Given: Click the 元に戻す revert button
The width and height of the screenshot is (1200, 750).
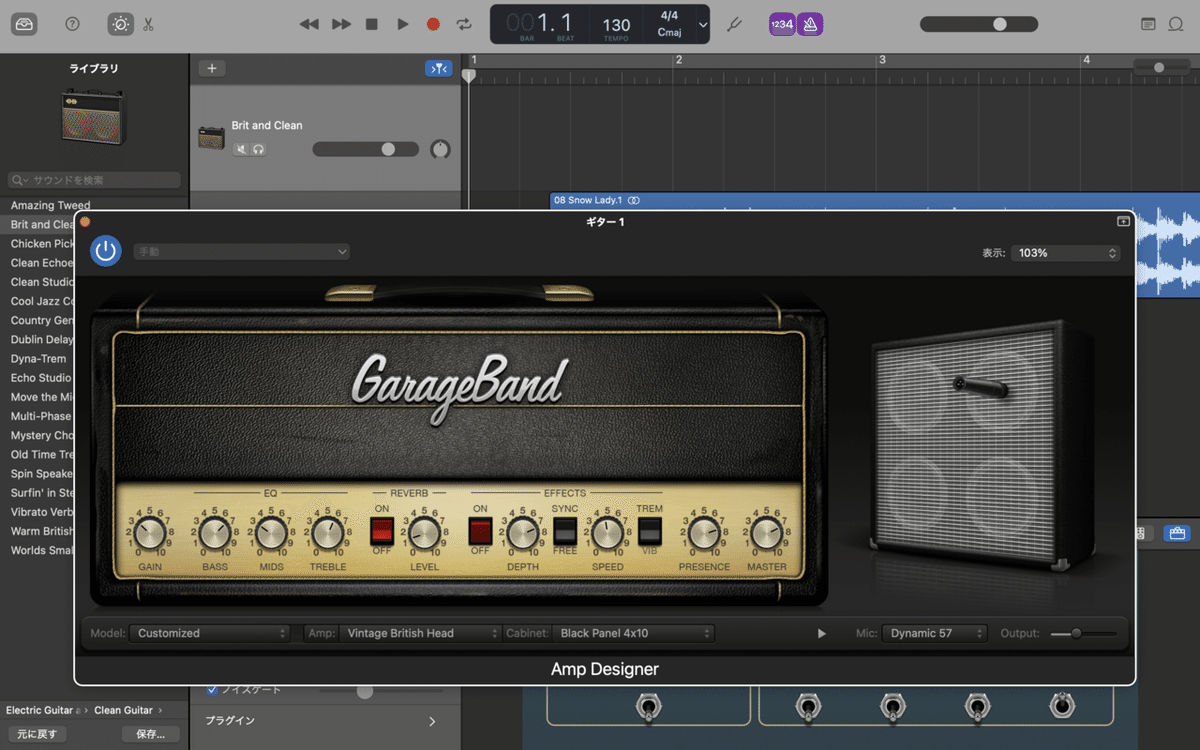Looking at the screenshot, I should point(38,734).
